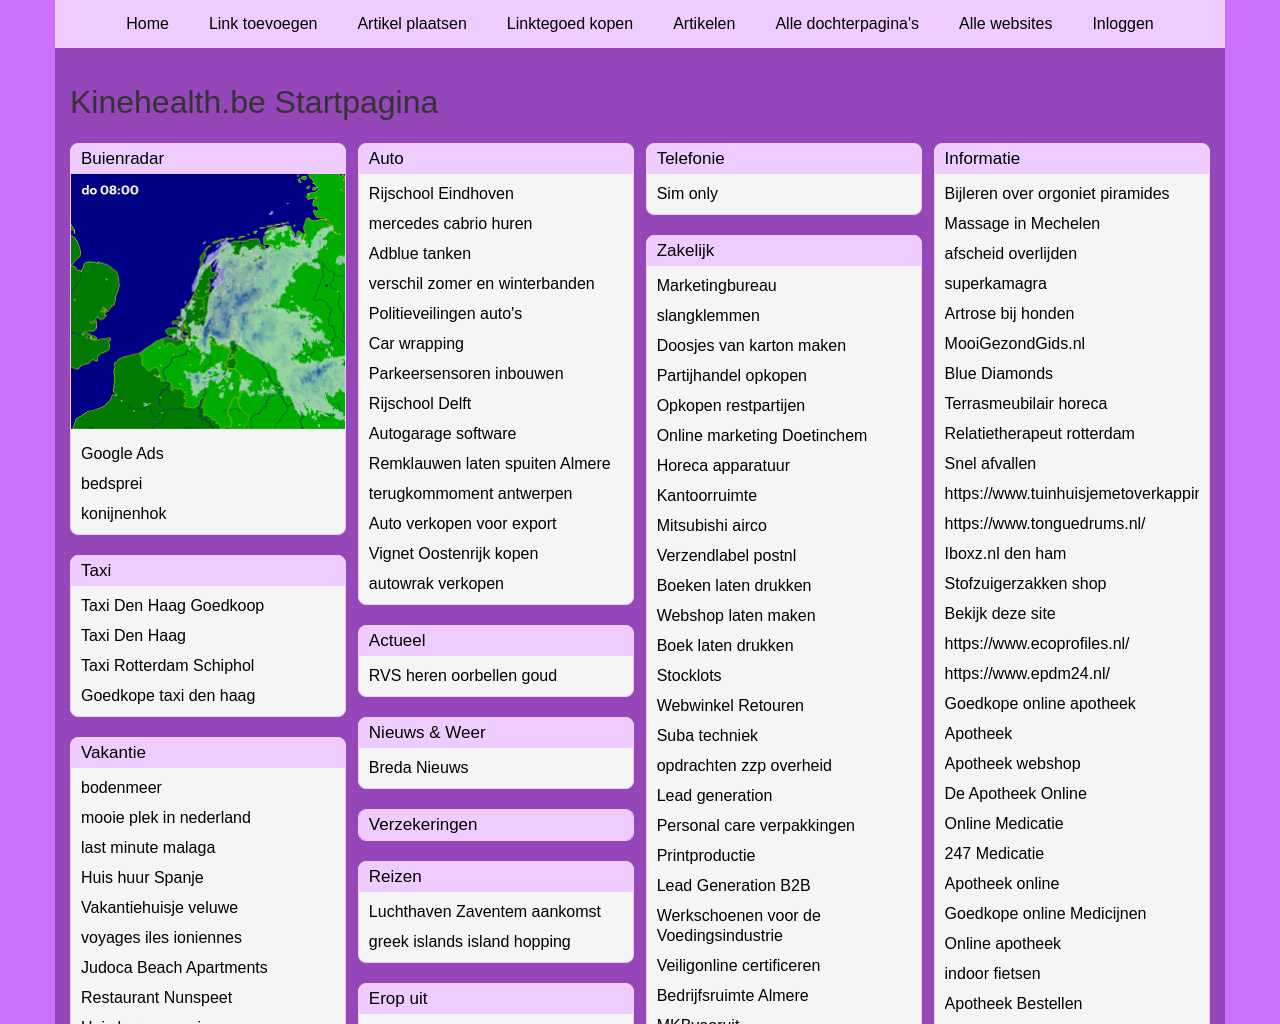This screenshot has height=1024, width=1280.
Task: Click greek islands island hopping link
Action: click(470, 942)
